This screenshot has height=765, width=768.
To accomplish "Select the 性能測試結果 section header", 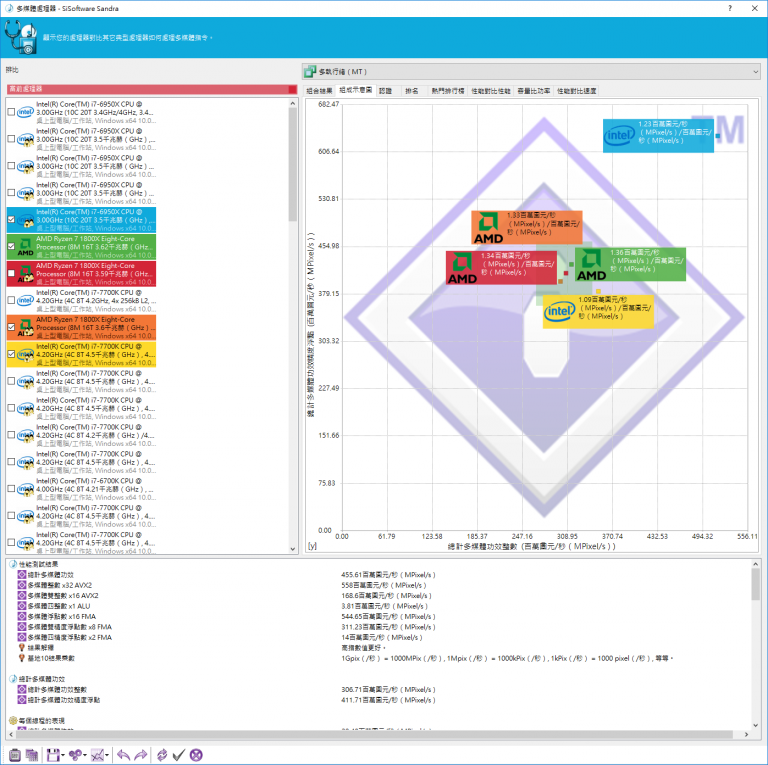I will click(x=38, y=564).
